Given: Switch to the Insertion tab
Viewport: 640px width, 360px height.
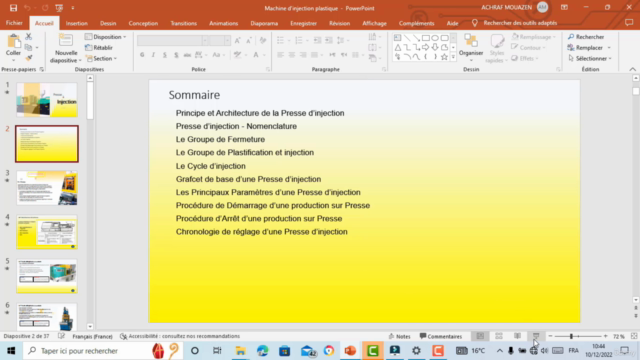Looking at the screenshot, I should pyautogui.click(x=77, y=23).
